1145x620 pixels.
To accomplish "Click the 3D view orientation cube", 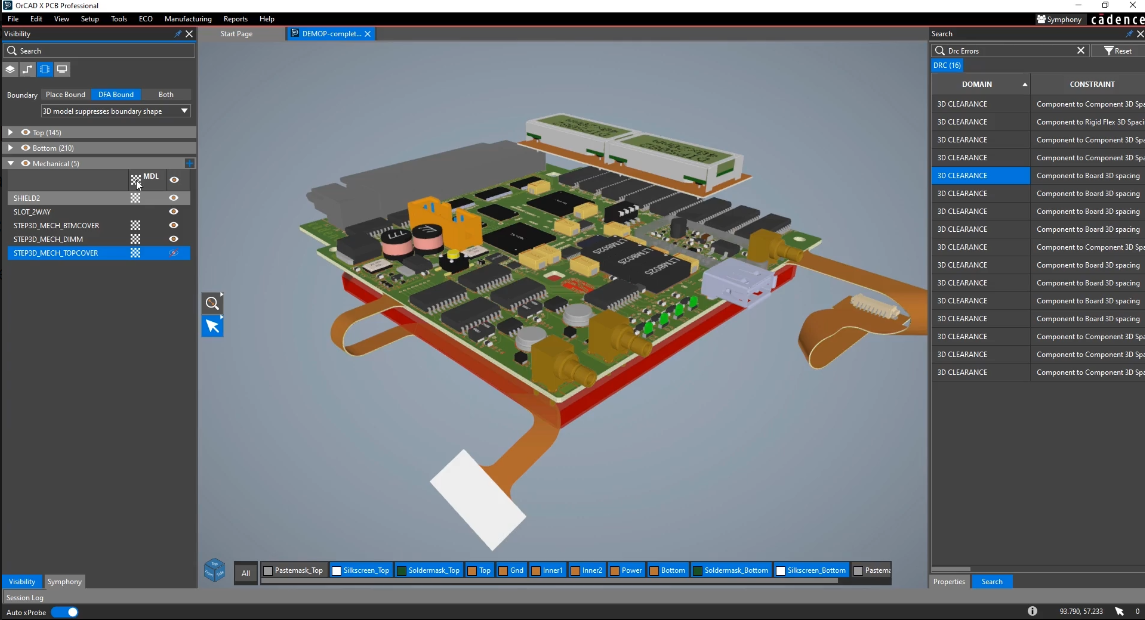I will [214, 570].
